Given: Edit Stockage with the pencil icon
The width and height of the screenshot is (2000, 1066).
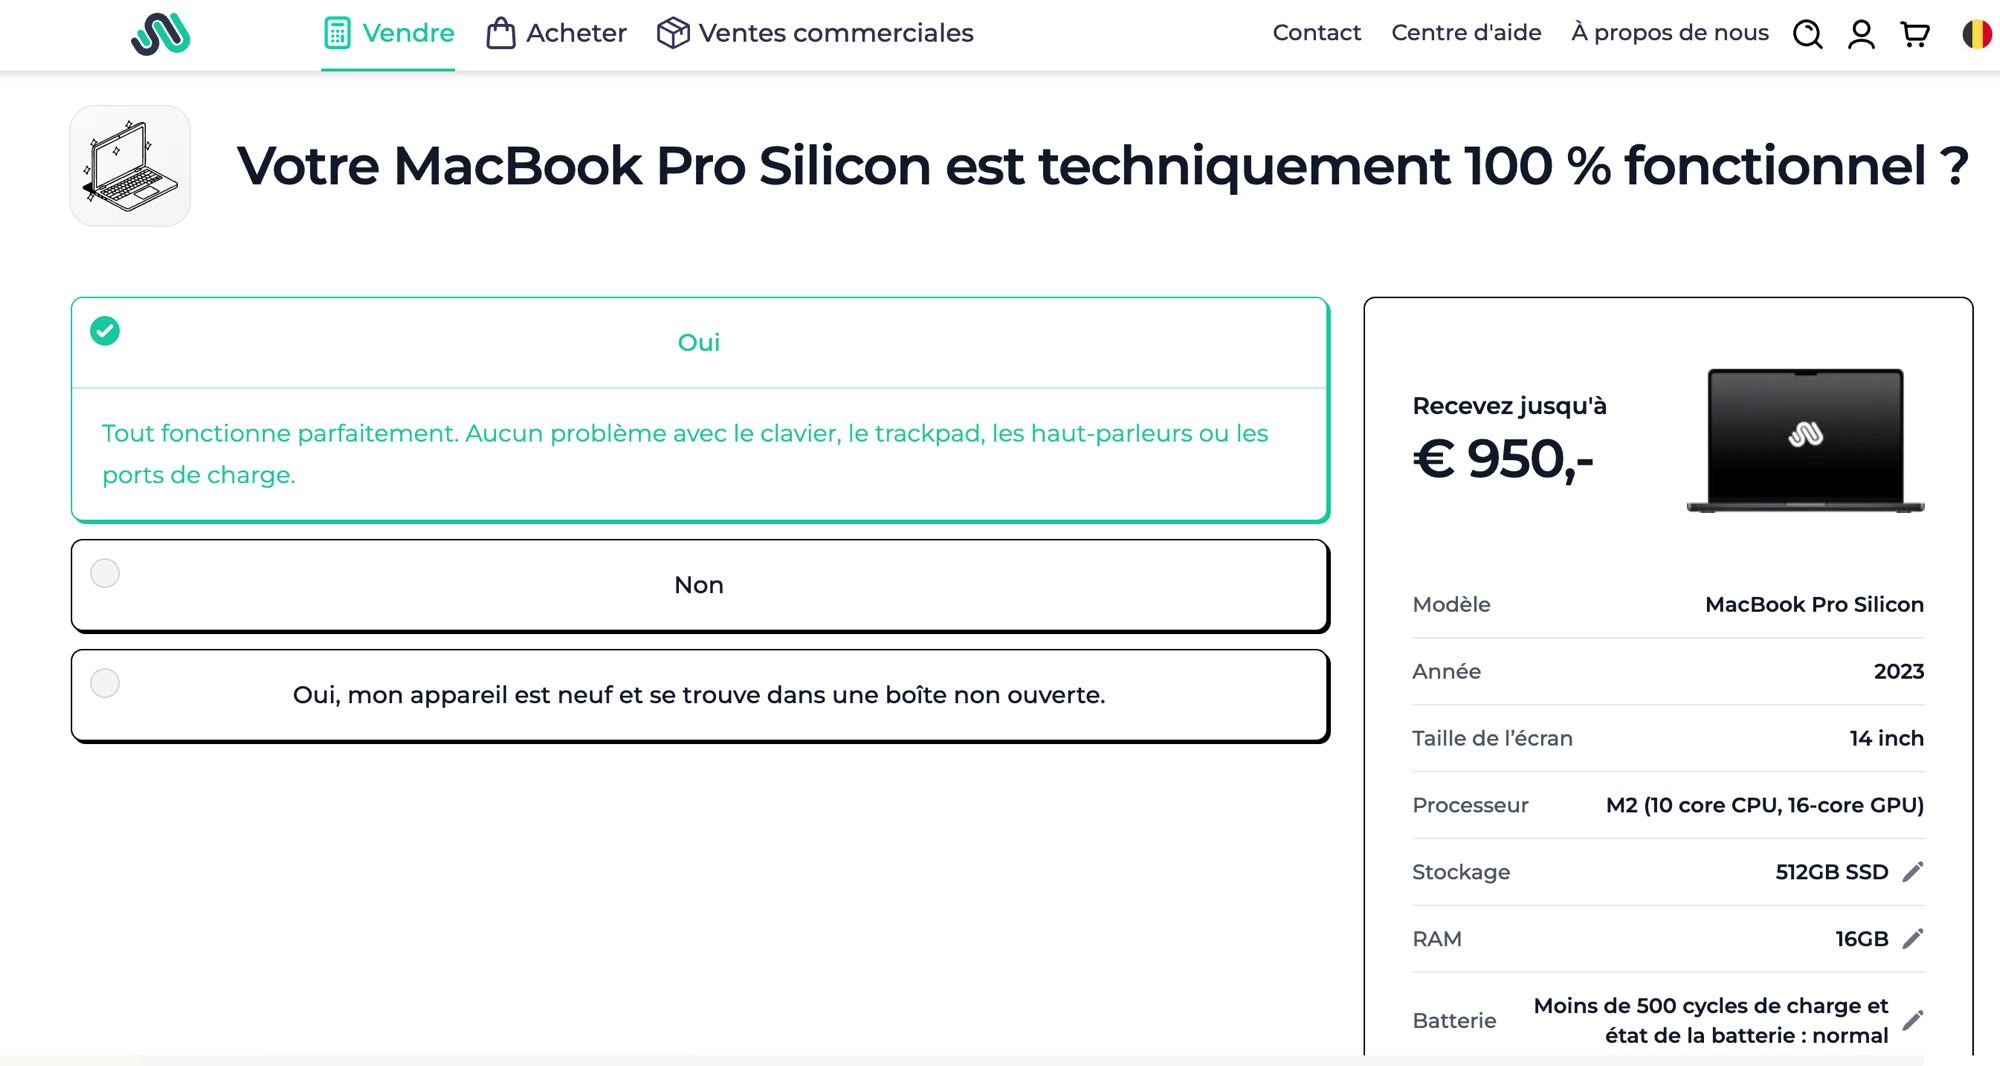Looking at the screenshot, I should click(x=1913, y=872).
